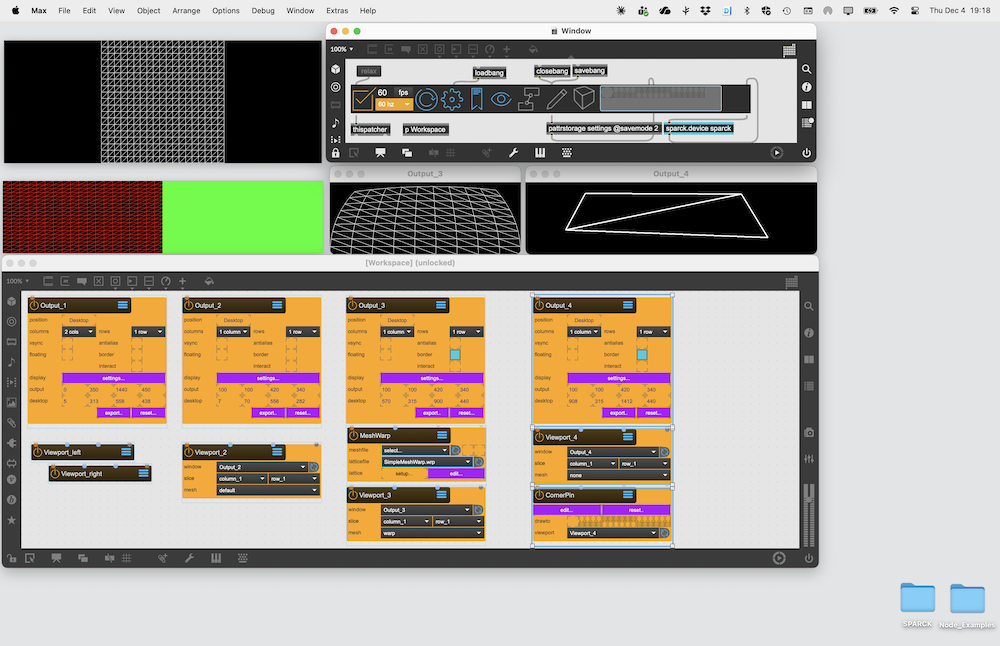Image resolution: width=1000 pixels, height=646 pixels.
Task: Toggle the checkmark enable box in SPARCK toolbar
Action: tap(363, 98)
